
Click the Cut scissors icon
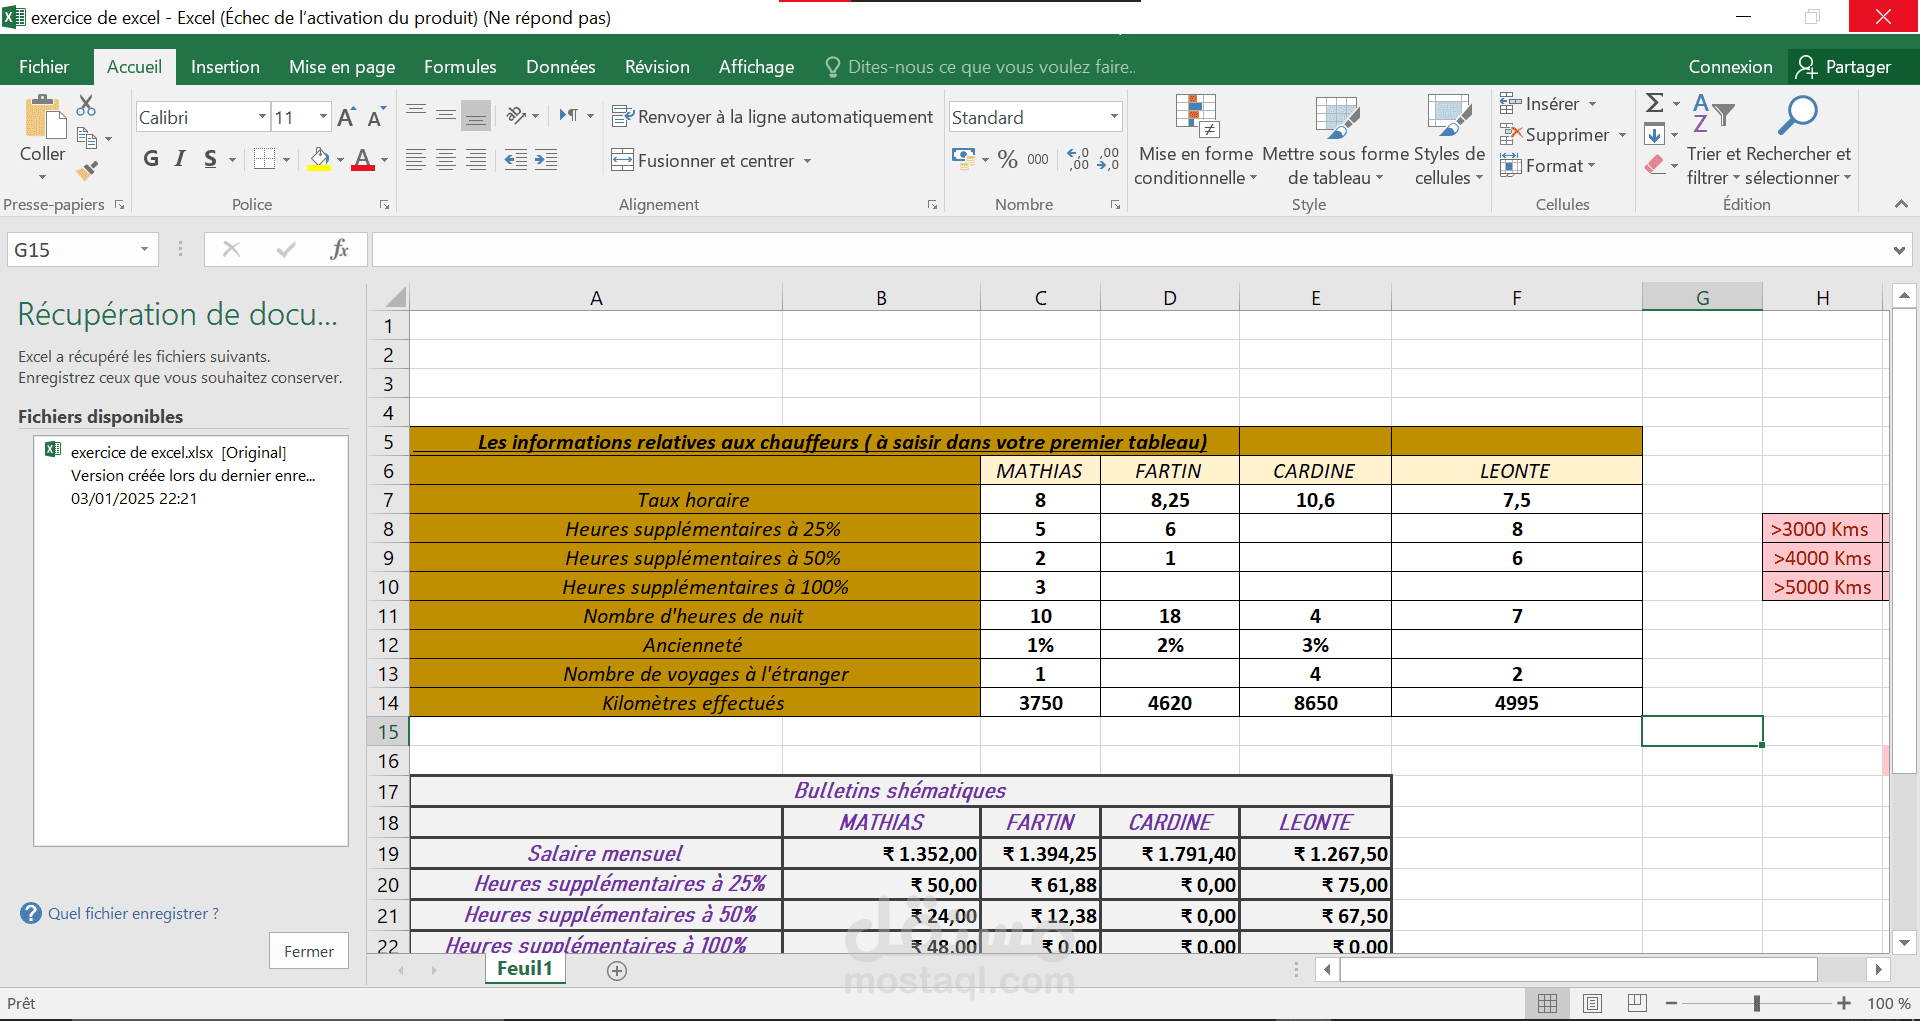(x=86, y=106)
